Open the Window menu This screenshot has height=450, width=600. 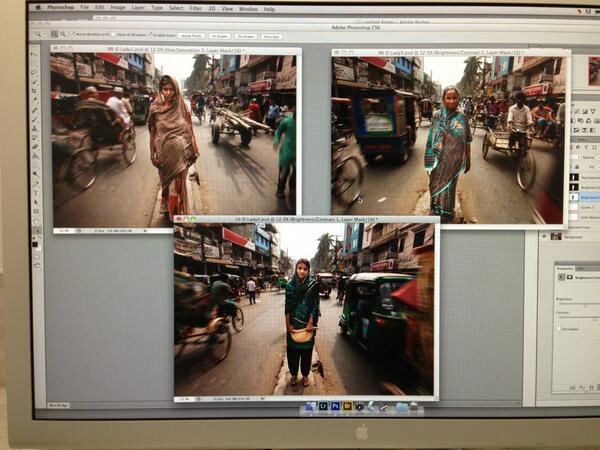248,8
